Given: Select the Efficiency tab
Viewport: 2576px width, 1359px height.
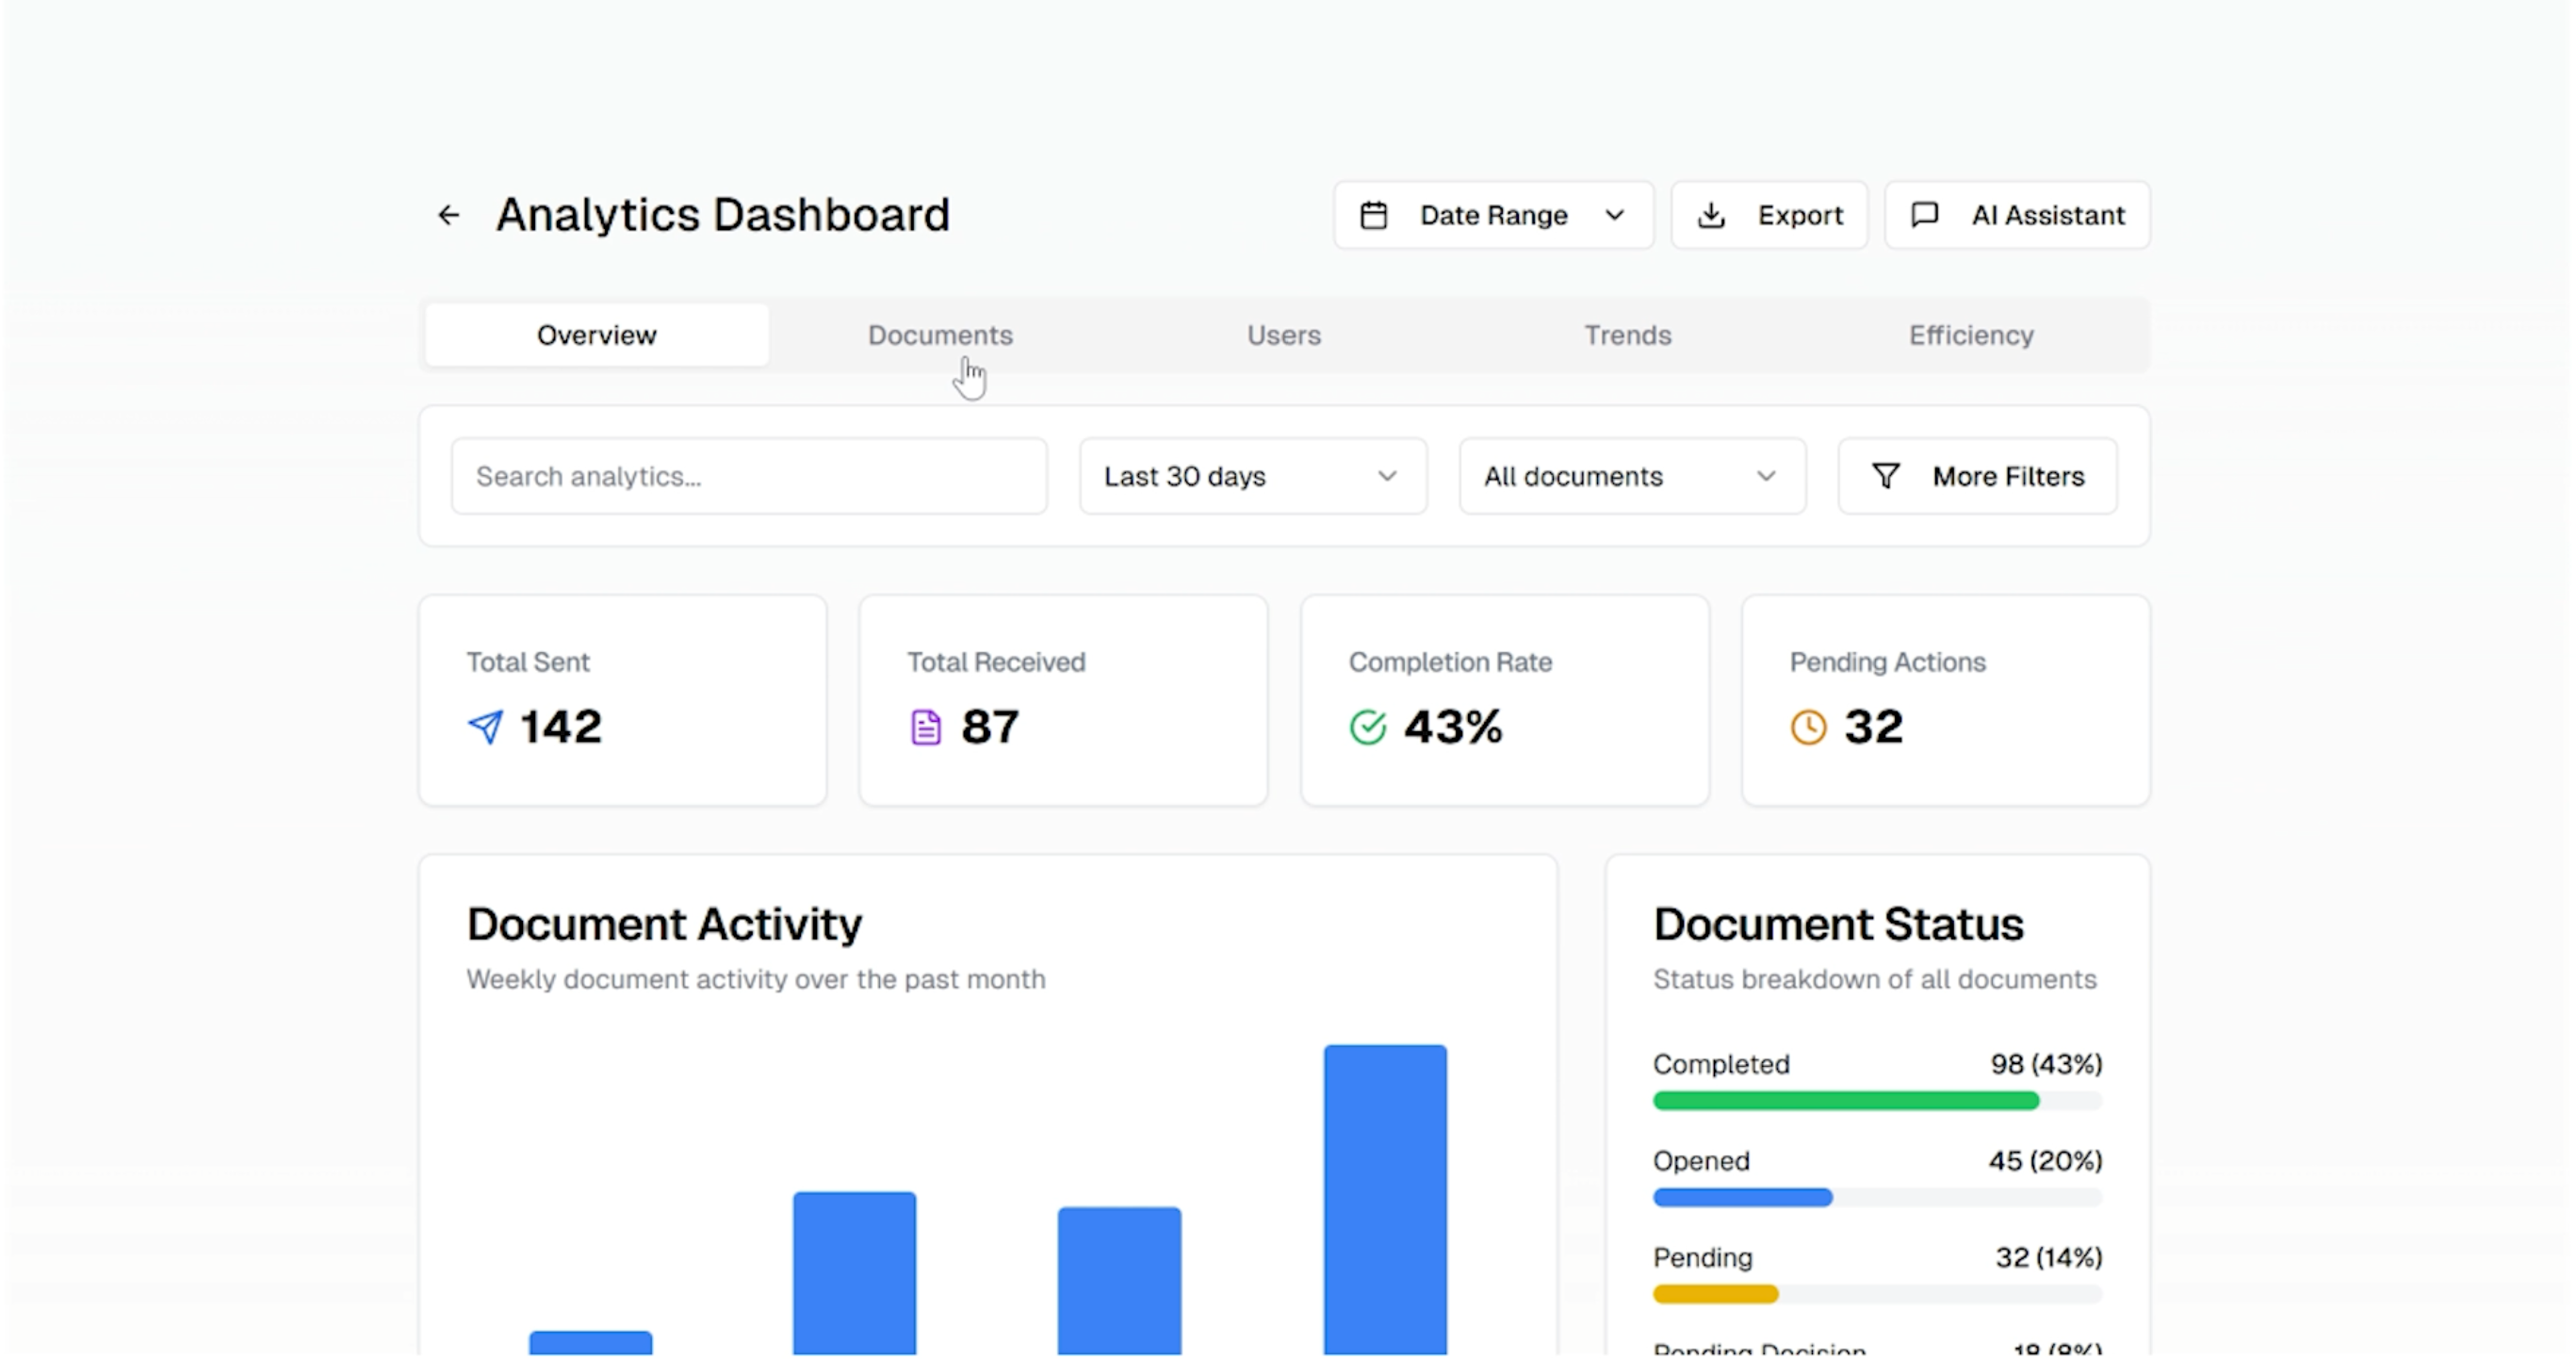Looking at the screenshot, I should point(1970,335).
